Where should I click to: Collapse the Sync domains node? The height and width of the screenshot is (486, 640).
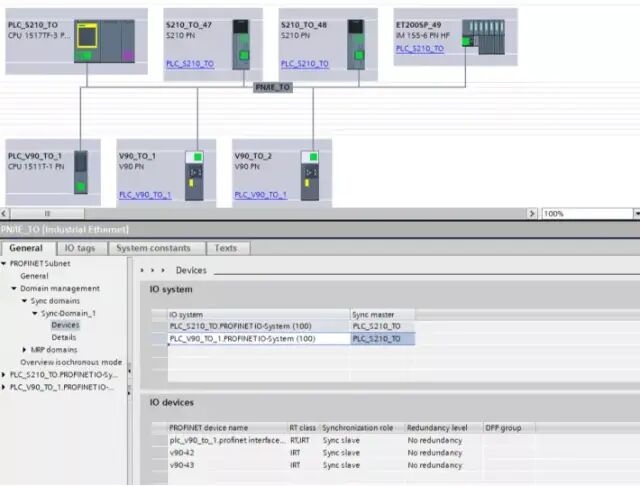[24, 301]
